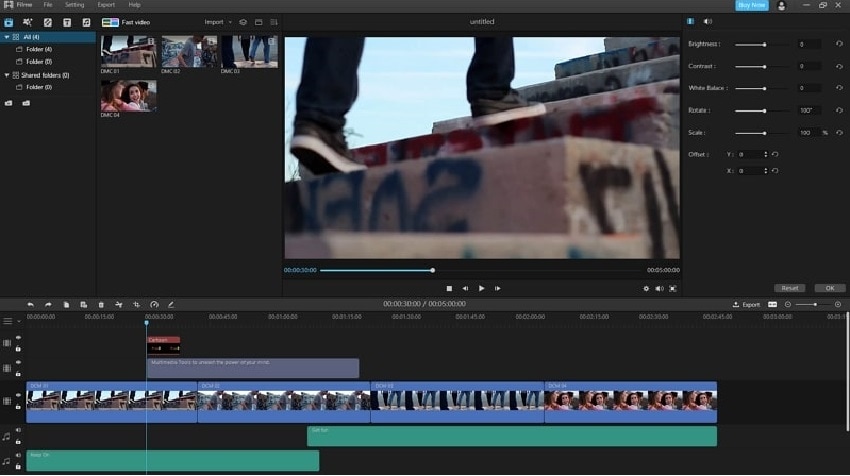This screenshot has height=476, width=850.
Task: Click the Buy Now button
Action: click(752, 5)
